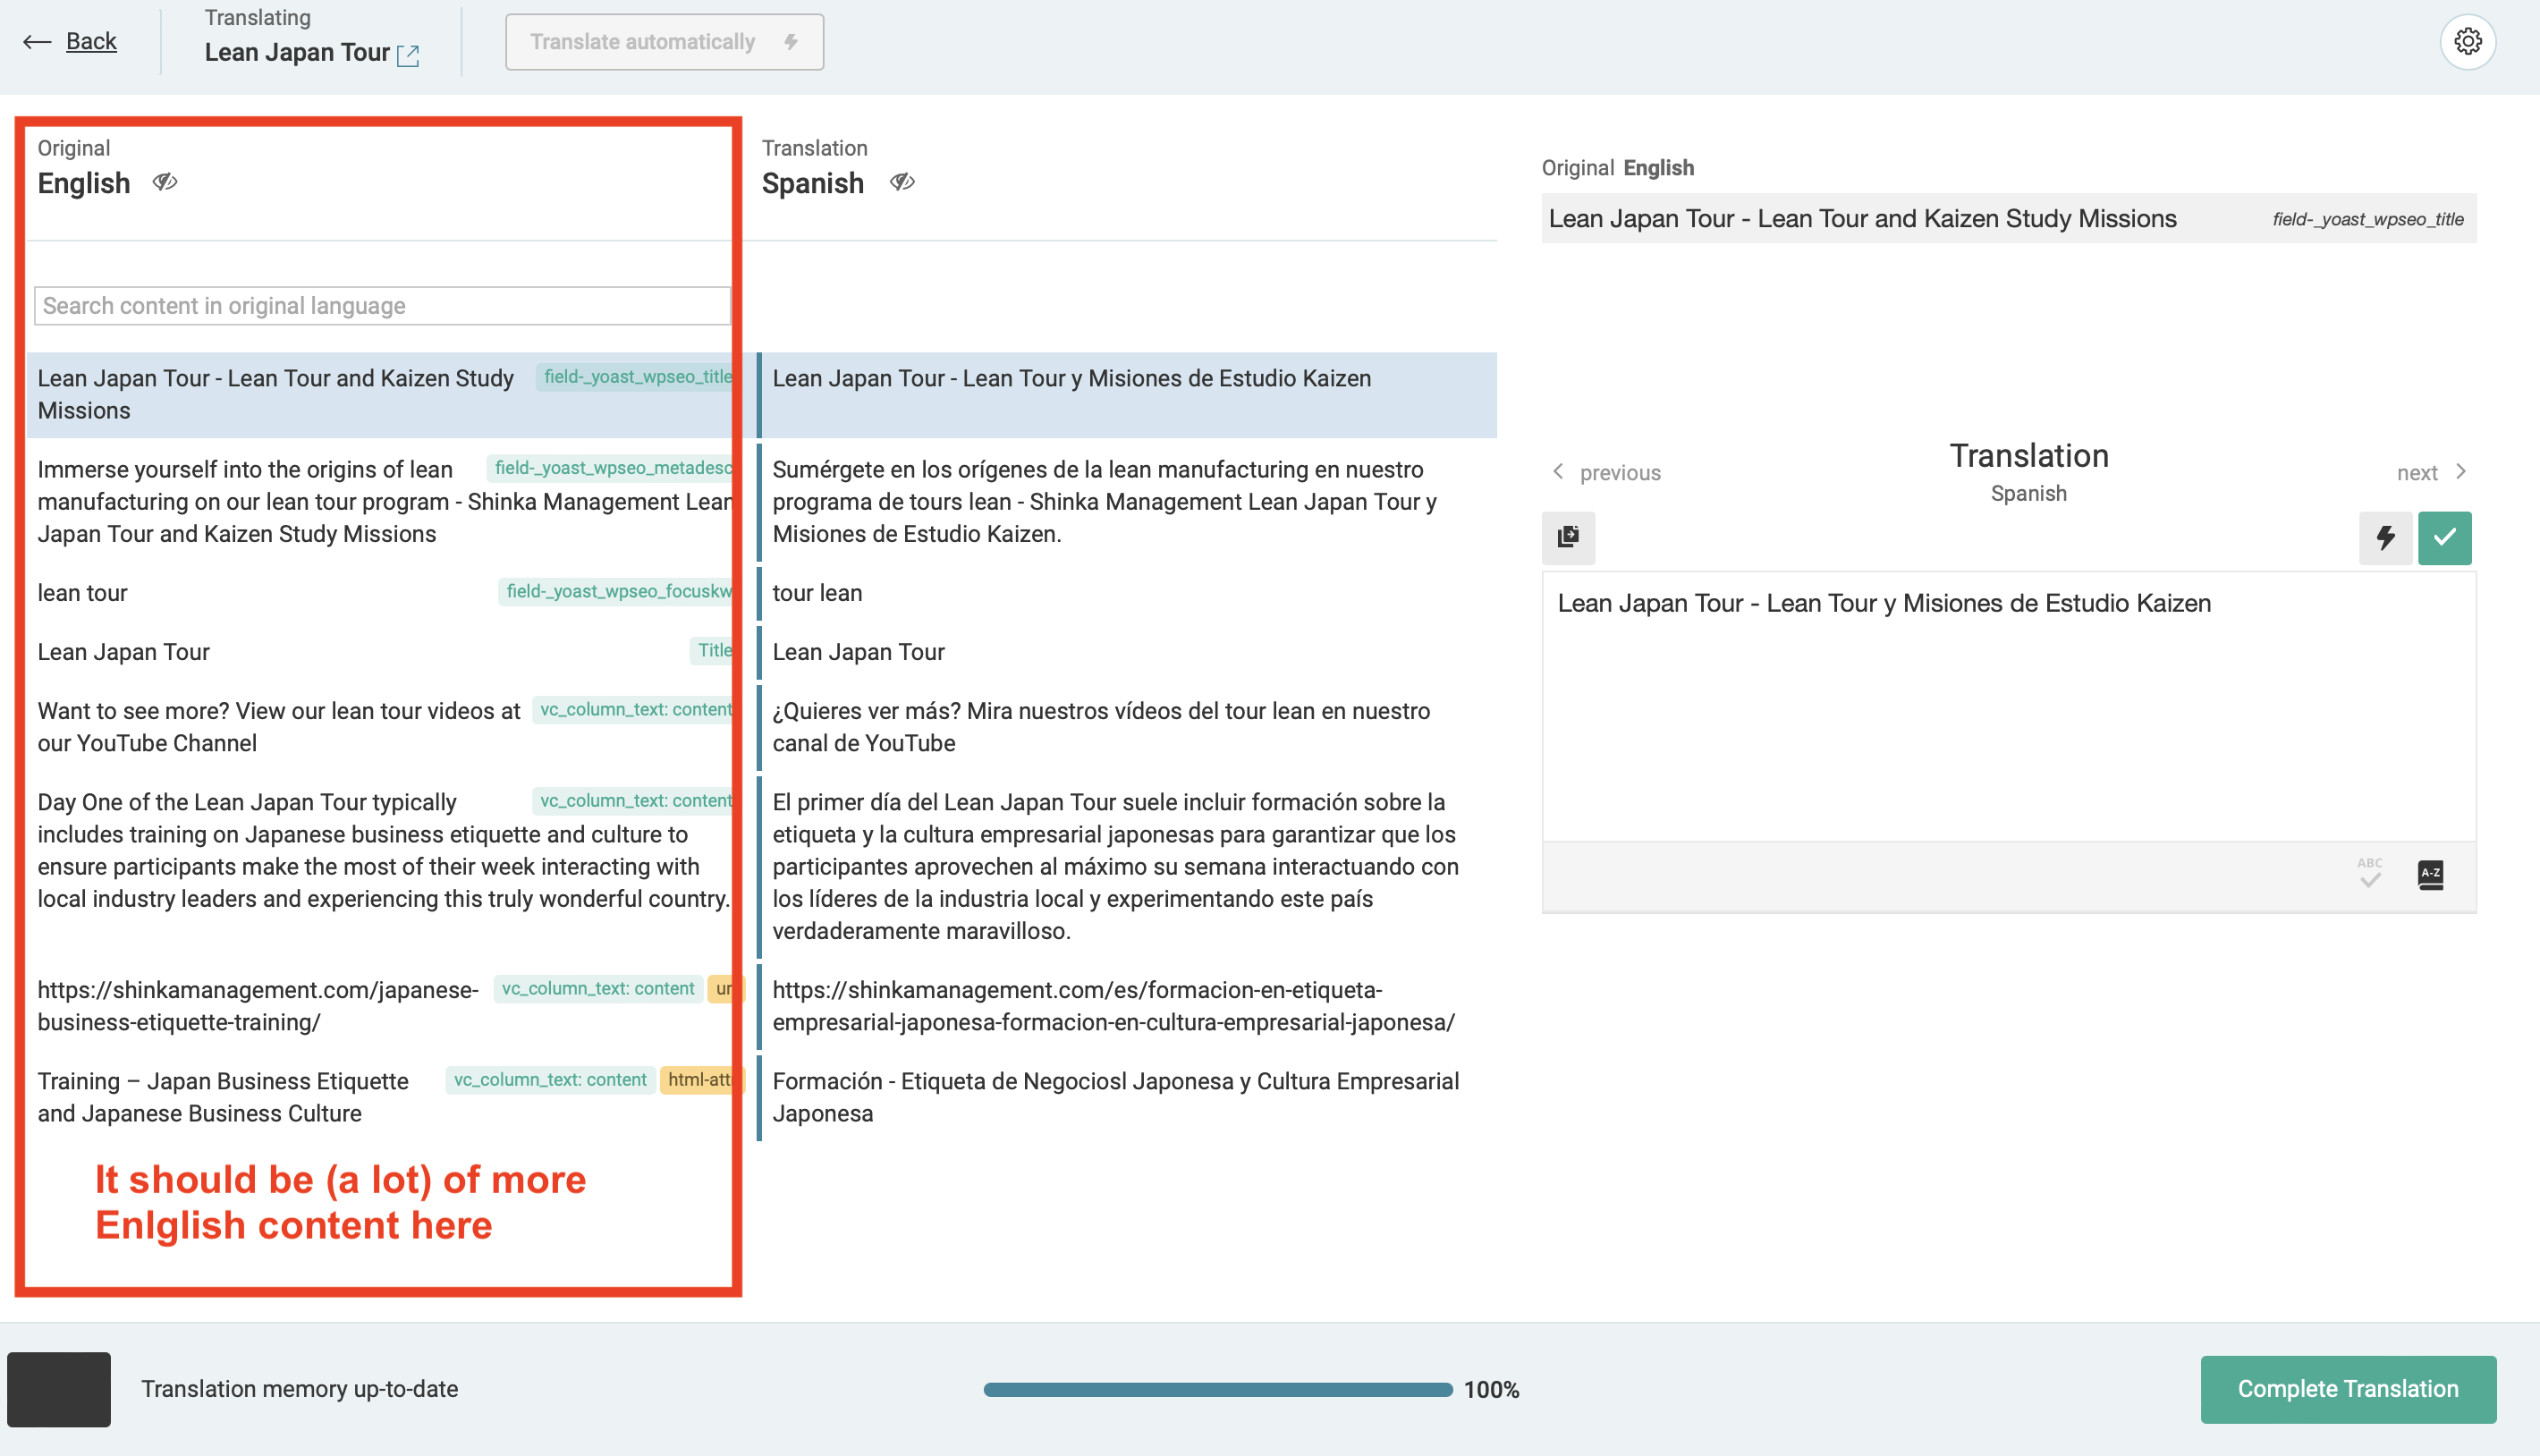Select the /es/formacion-en-etiqueta URL translation

[1127, 1006]
